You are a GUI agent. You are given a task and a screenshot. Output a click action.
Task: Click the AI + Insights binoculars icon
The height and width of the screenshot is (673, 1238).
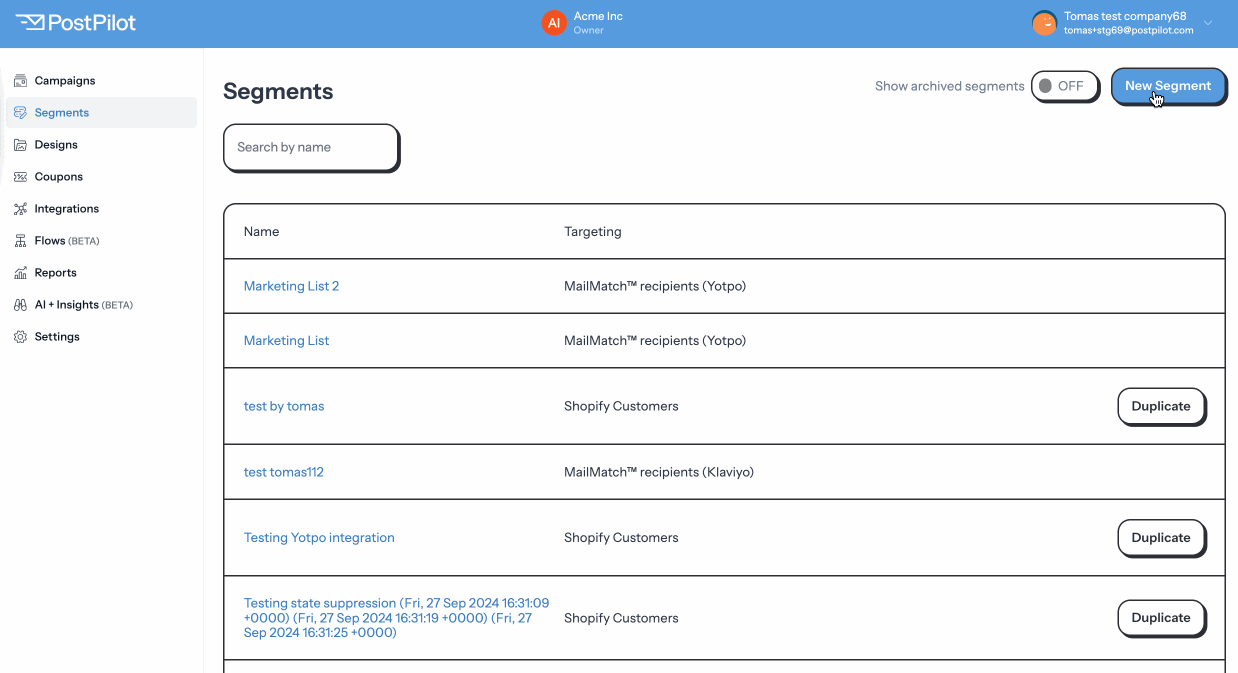pos(20,305)
